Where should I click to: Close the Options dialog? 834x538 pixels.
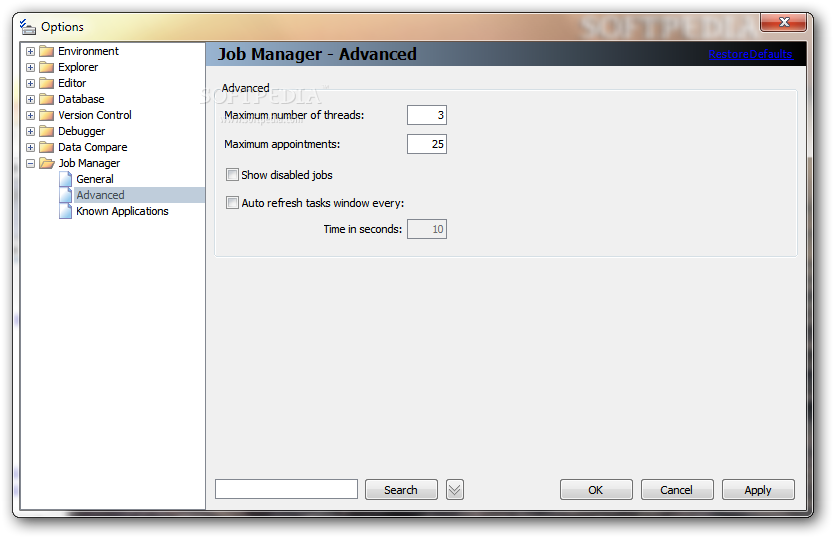click(x=783, y=22)
